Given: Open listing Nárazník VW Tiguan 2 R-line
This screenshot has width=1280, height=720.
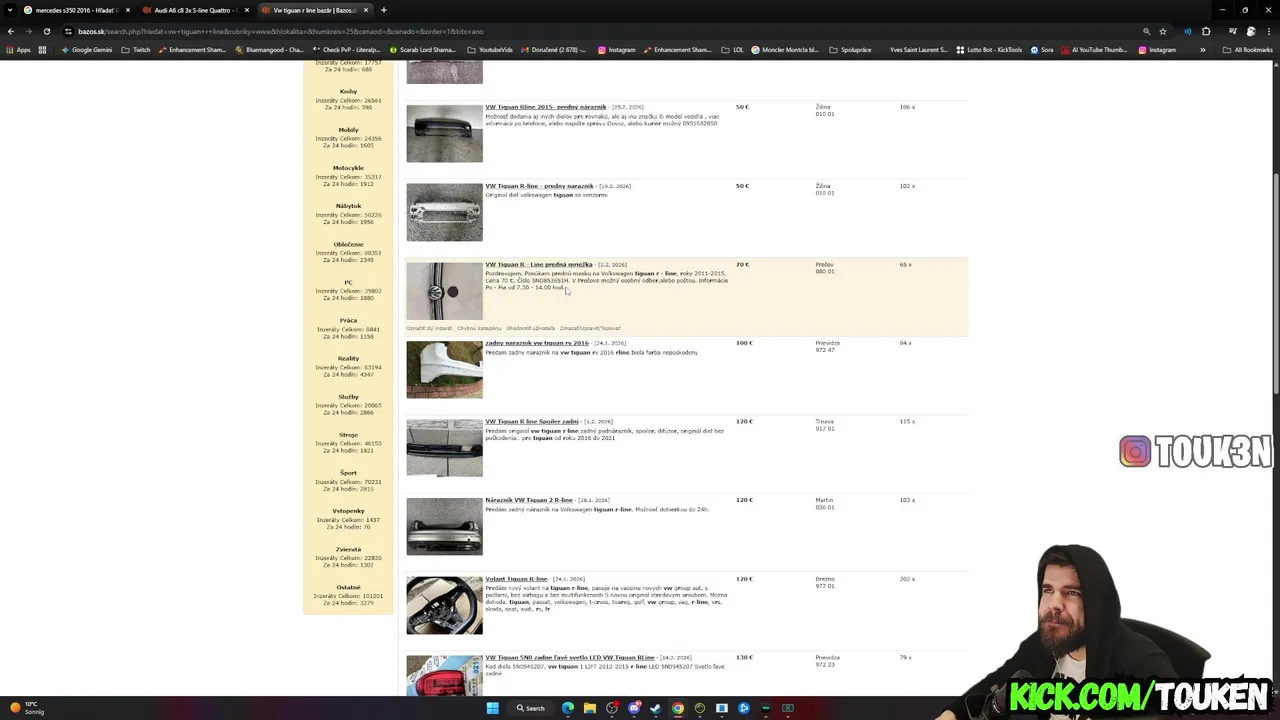Looking at the screenshot, I should point(529,500).
